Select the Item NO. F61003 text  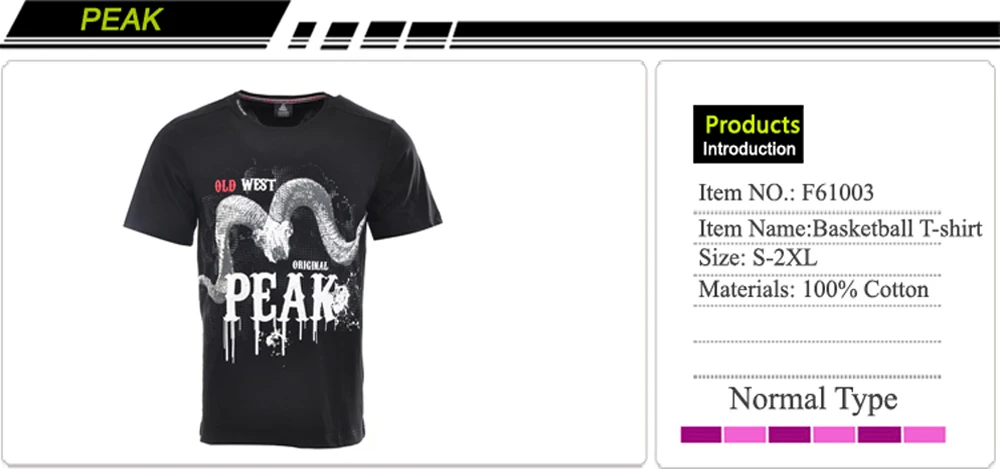(x=786, y=192)
